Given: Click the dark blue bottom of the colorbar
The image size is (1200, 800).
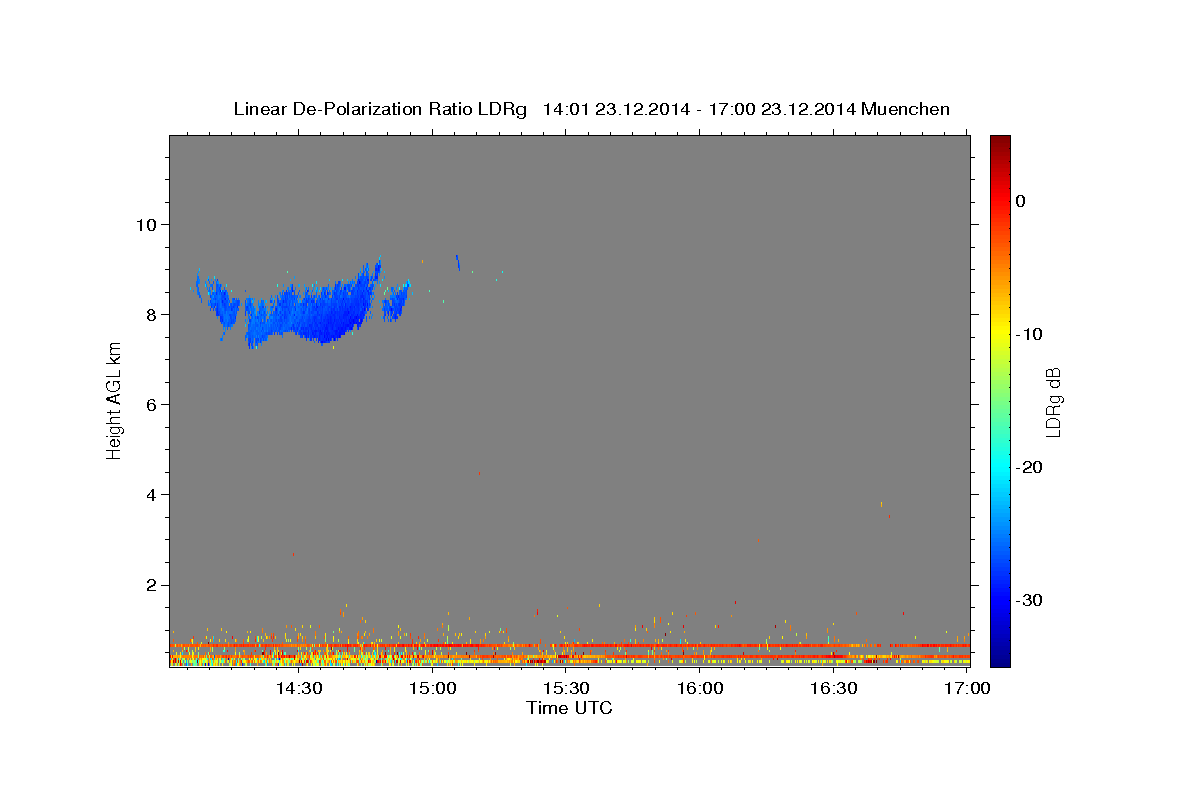Looking at the screenshot, I should tap(1000, 658).
